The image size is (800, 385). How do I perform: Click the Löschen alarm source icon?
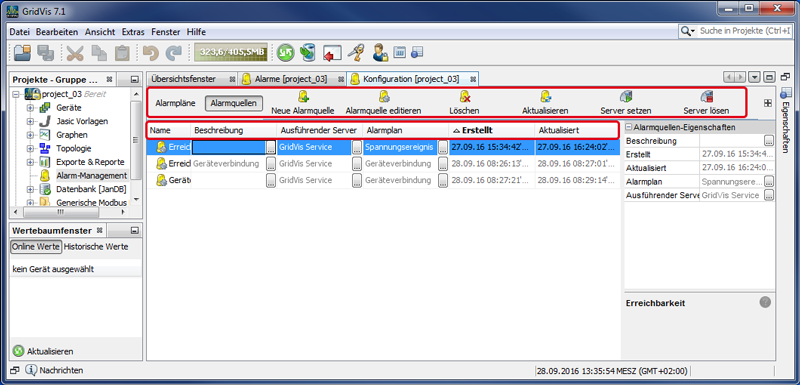[x=464, y=96]
